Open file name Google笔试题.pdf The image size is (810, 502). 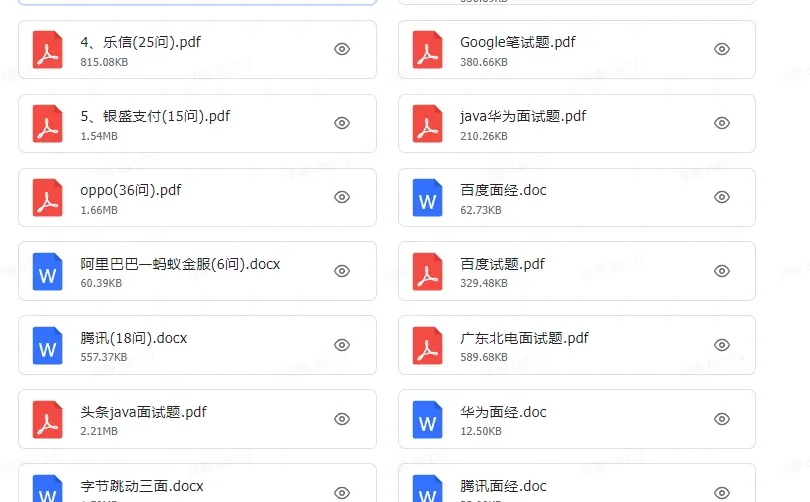(x=518, y=42)
